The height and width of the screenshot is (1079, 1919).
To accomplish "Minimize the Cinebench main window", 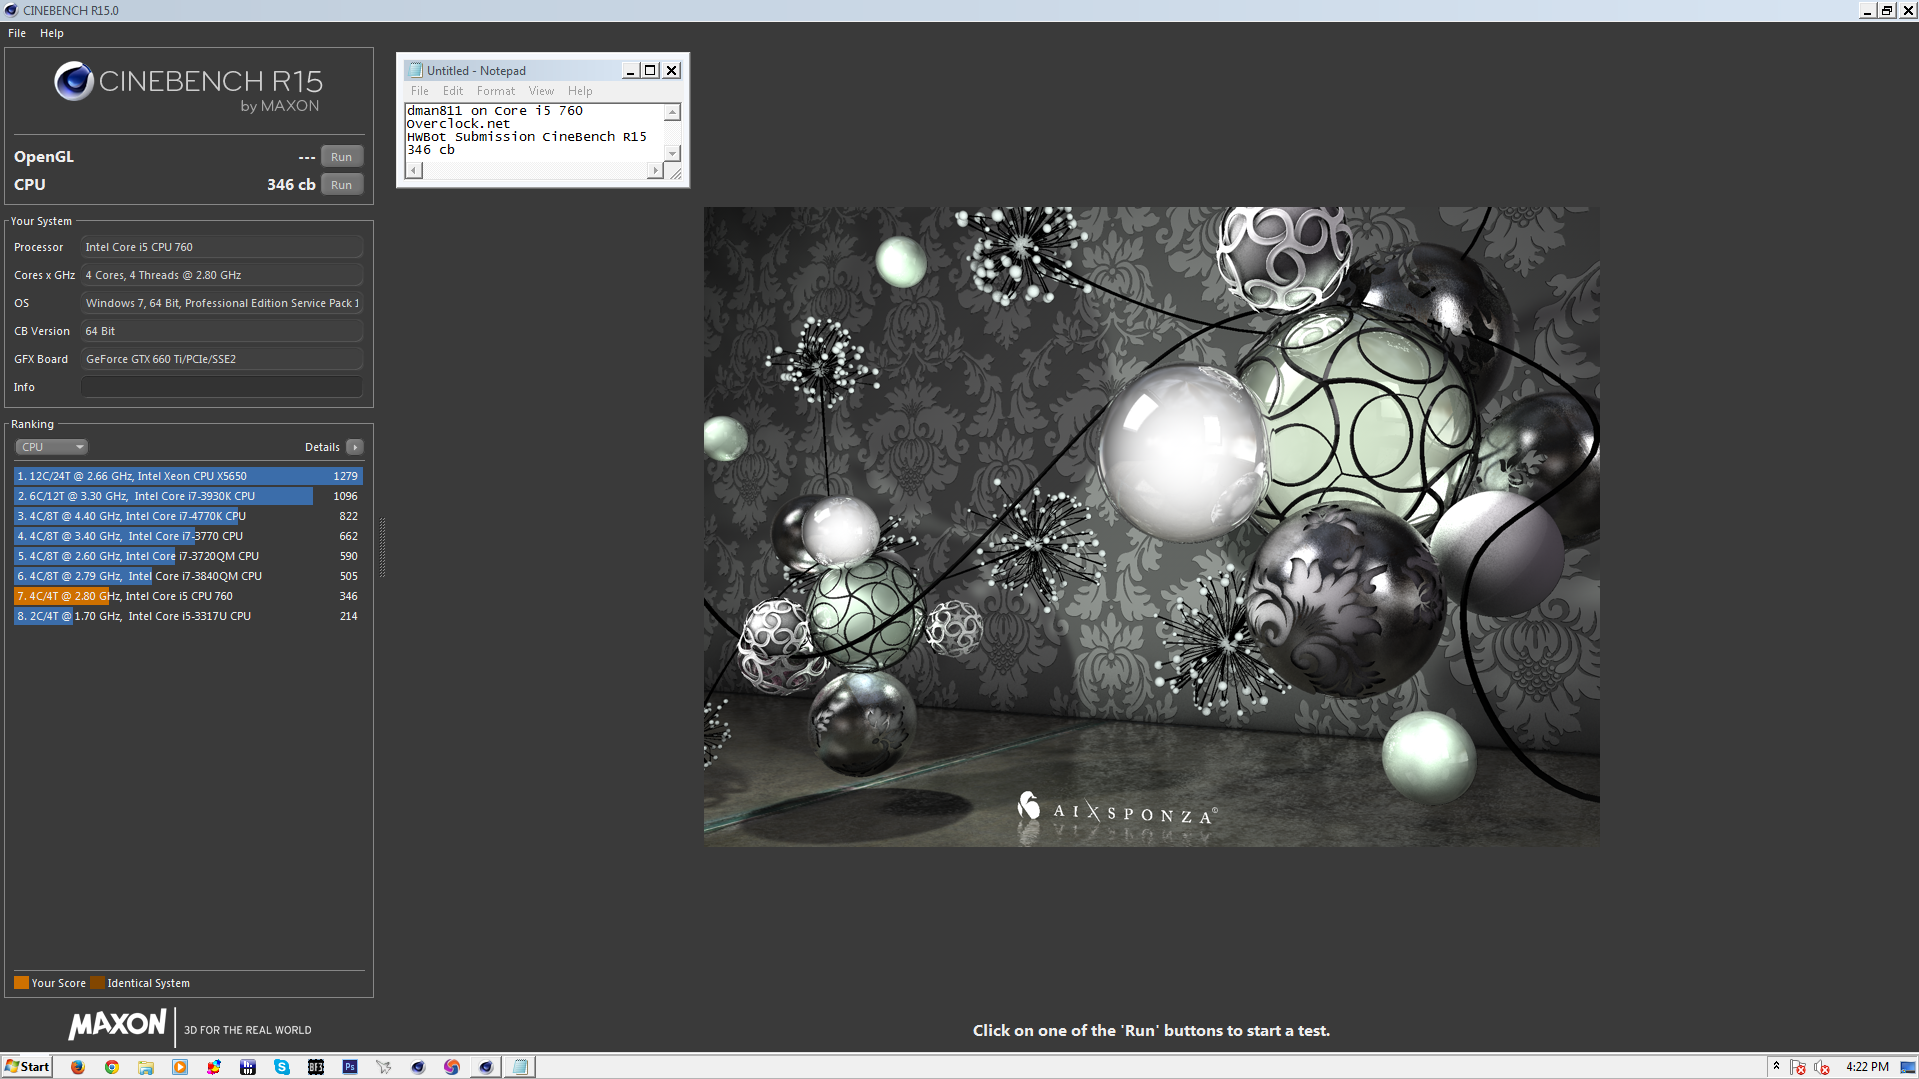I will [x=1867, y=10].
